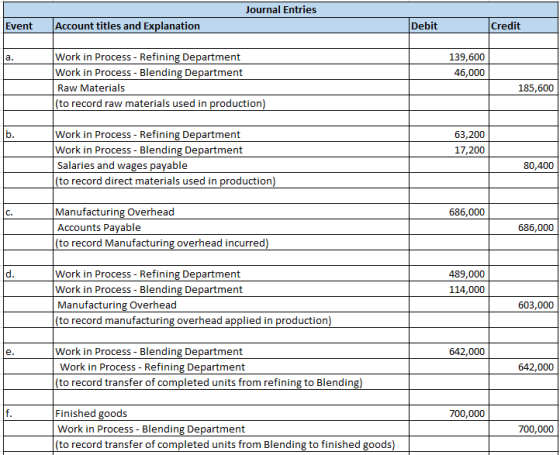Select debit amount 17,200

click(x=449, y=150)
